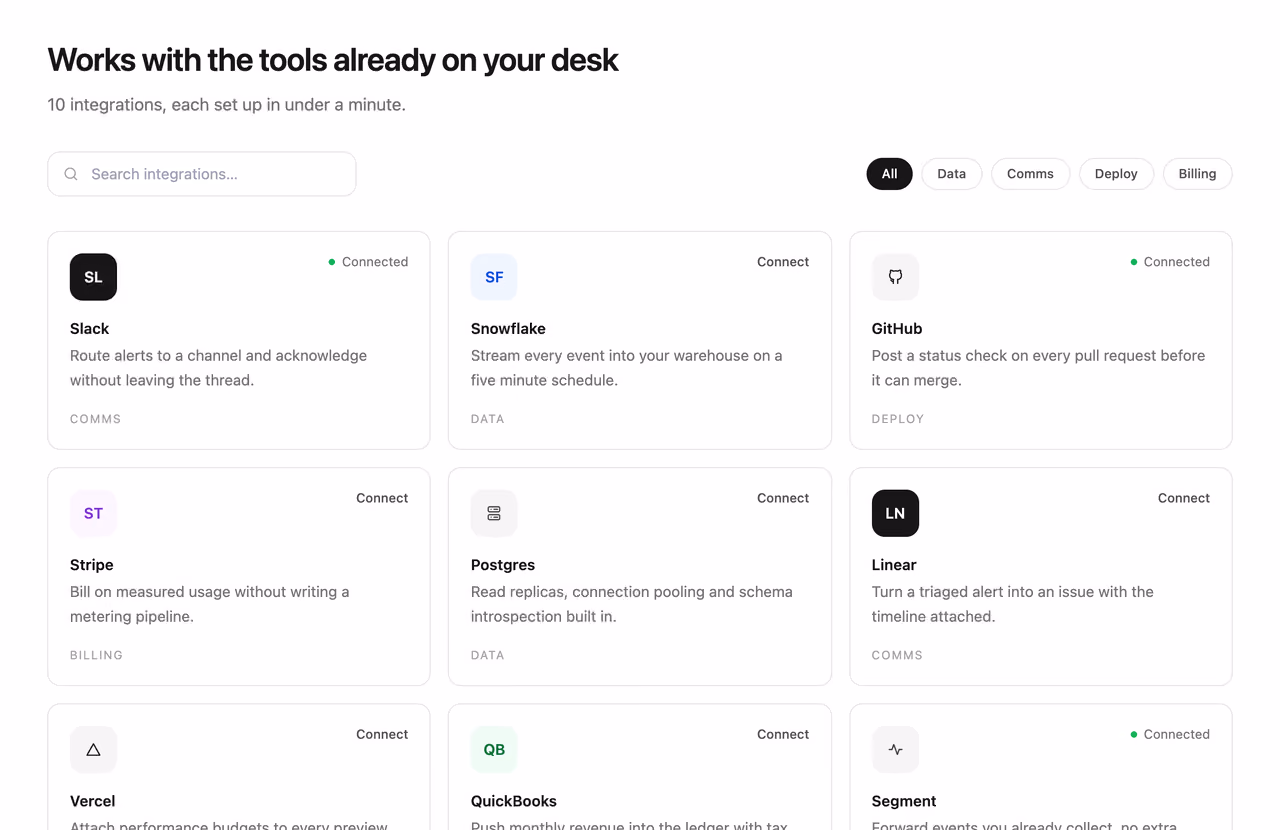Click the Slack SL logo icon
Screen dimensions: 1280x830
point(93,277)
